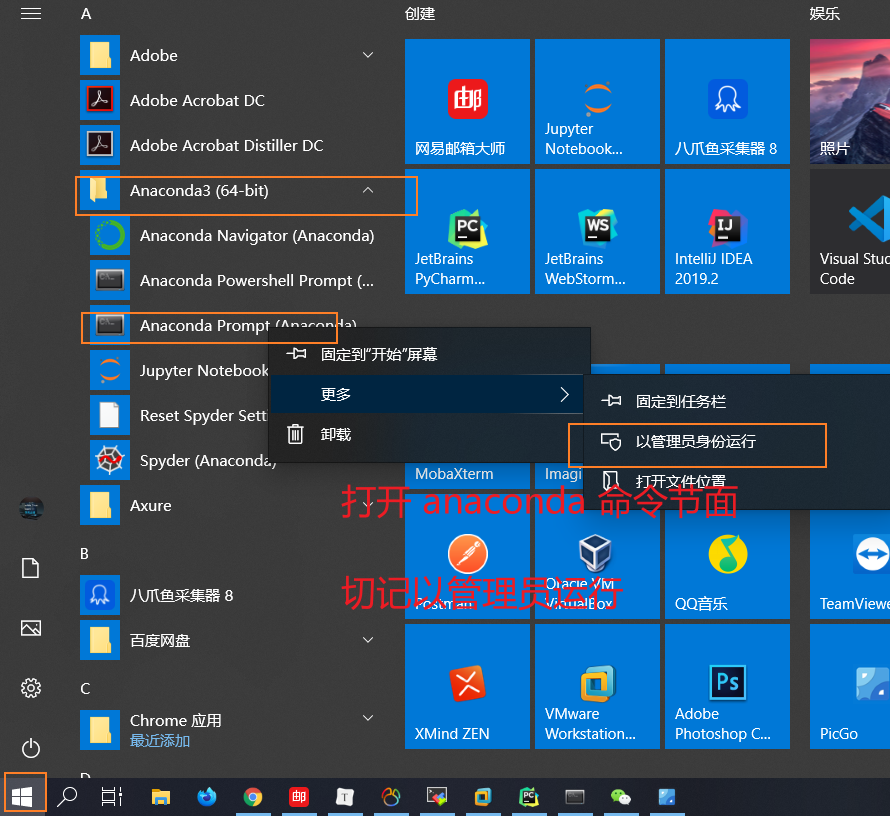Screen dimensions: 890x816
Task: Open Documents from the left rail
Action: (31, 568)
